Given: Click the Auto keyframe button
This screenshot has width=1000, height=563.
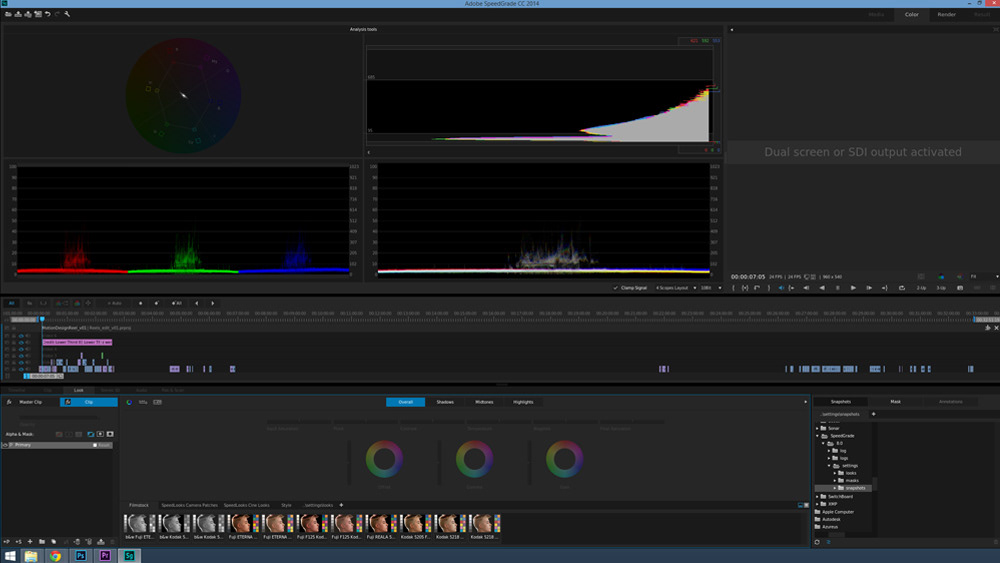Looking at the screenshot, I should 114,303.
